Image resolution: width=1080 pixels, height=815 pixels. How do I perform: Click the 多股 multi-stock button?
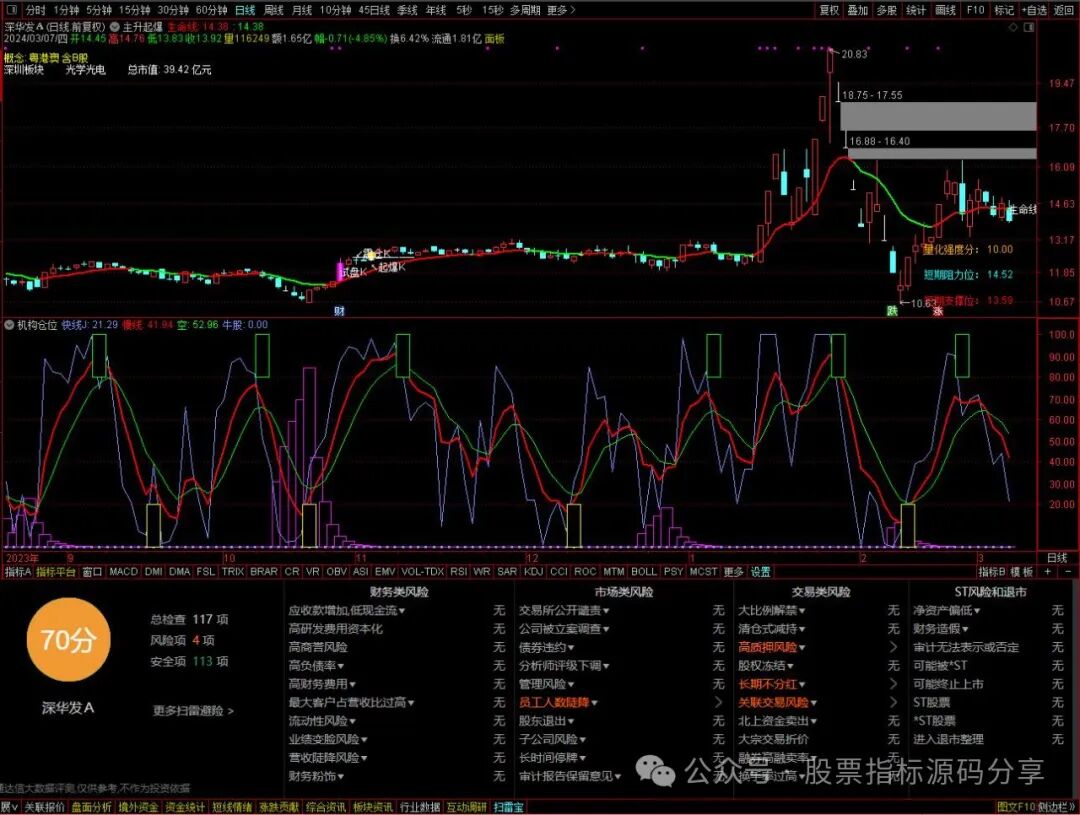[886, 10]
